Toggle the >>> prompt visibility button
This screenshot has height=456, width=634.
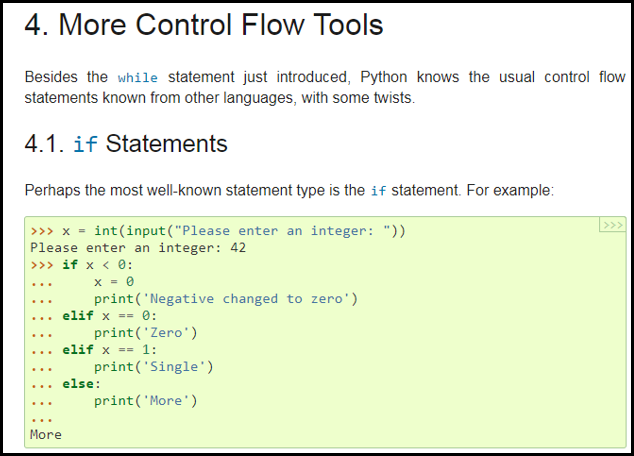pos(611,225)
